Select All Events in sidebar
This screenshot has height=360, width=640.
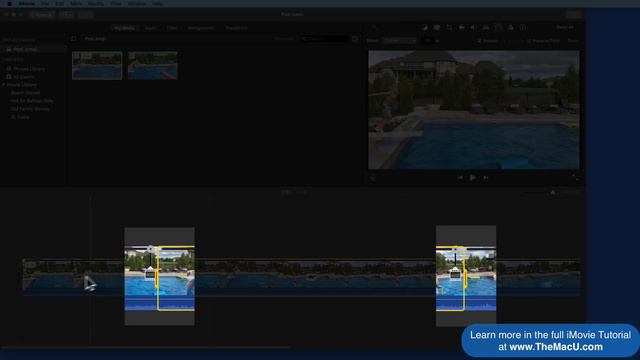point(24,77)
